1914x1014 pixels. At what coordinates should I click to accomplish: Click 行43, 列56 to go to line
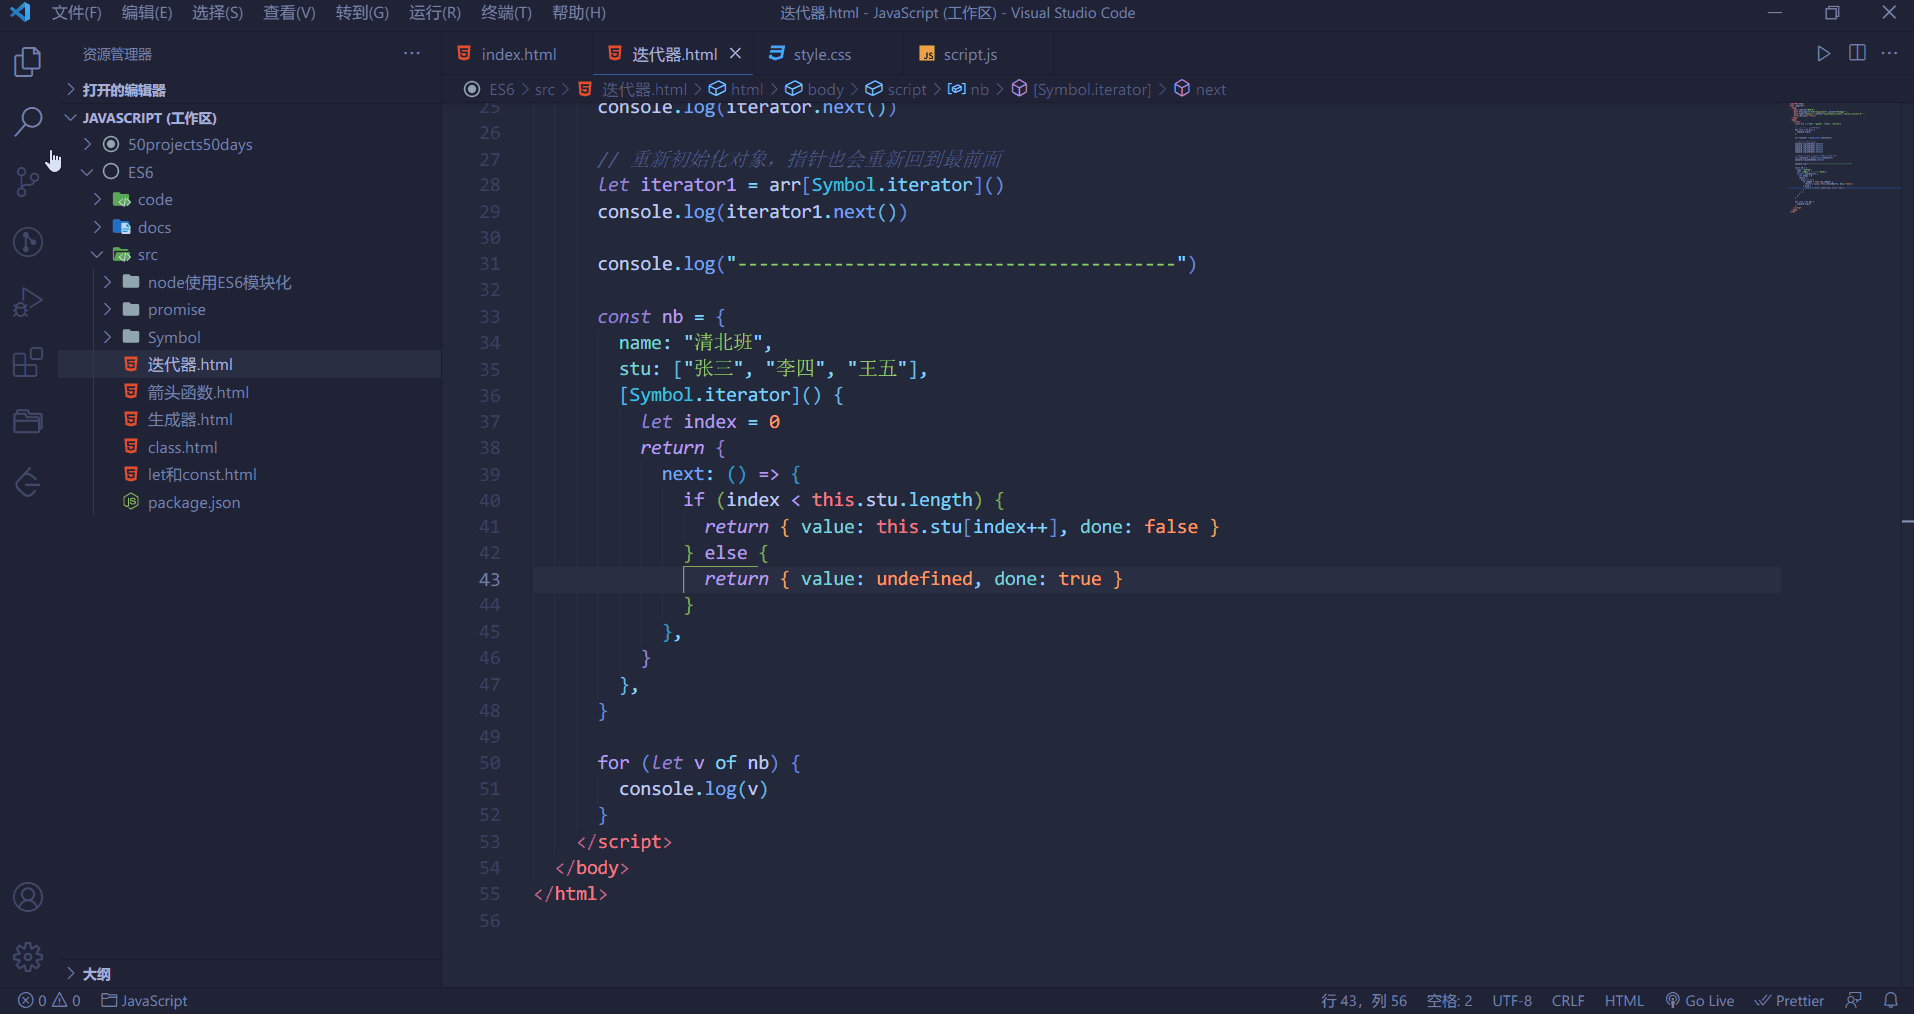[x=1363, y=1000]
